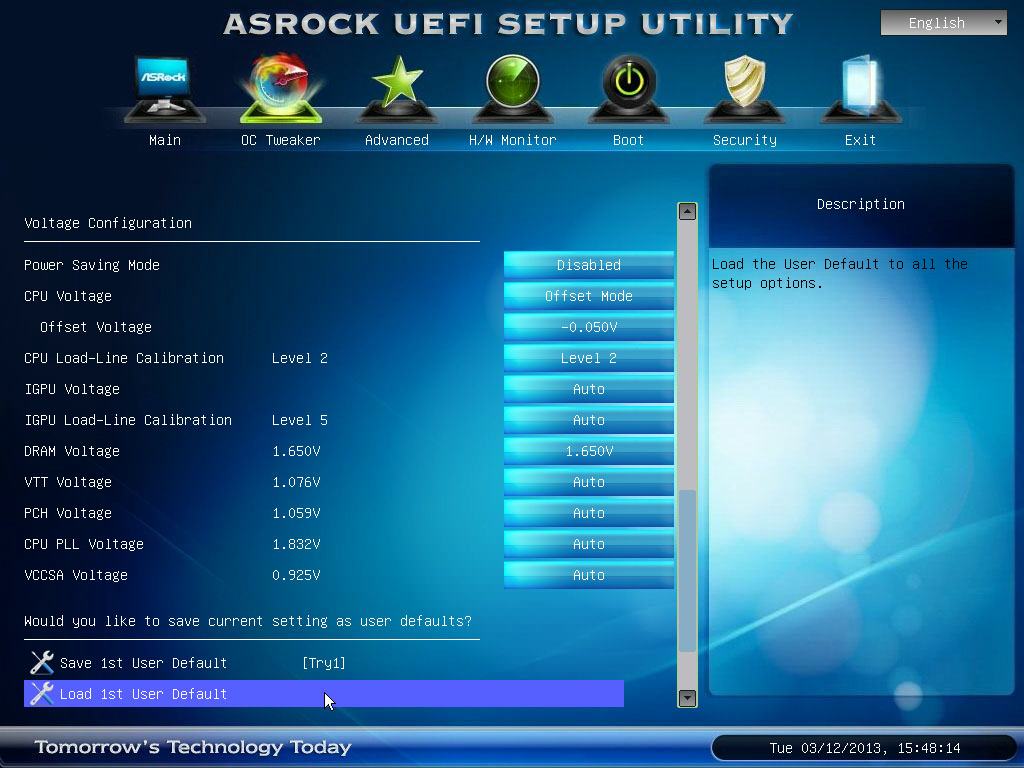Viewport: 1024px width, 768px height.
Task: Open VCCSA Voltage Auto setting
Action: 588,575
